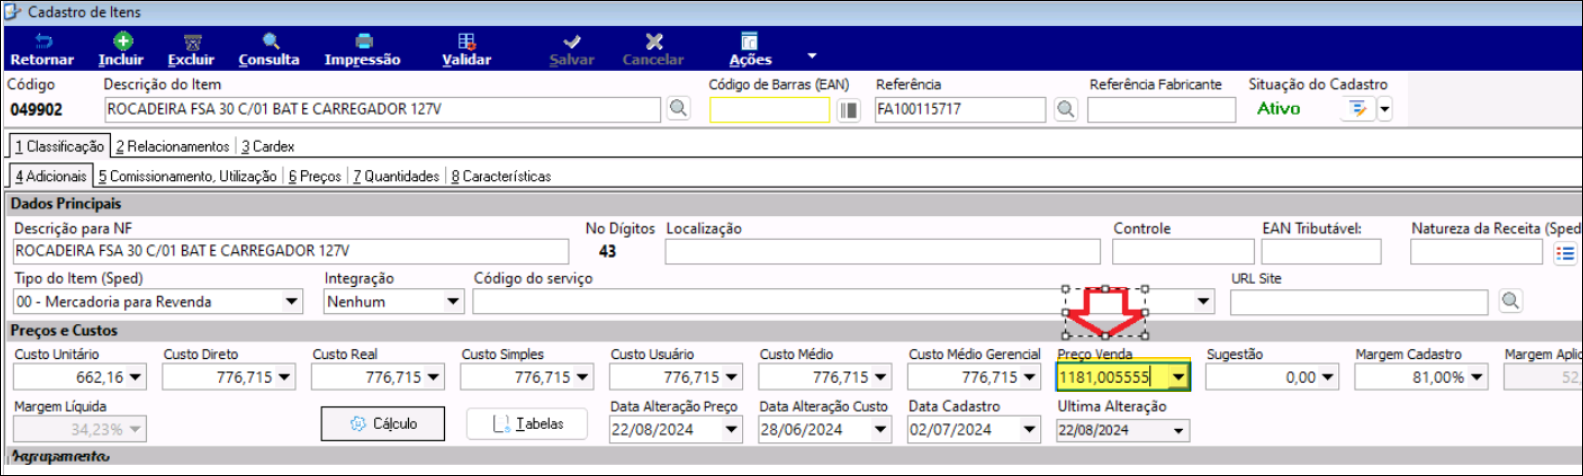Click the Referência input field
Screen dimensions: 1583x476
960,110
